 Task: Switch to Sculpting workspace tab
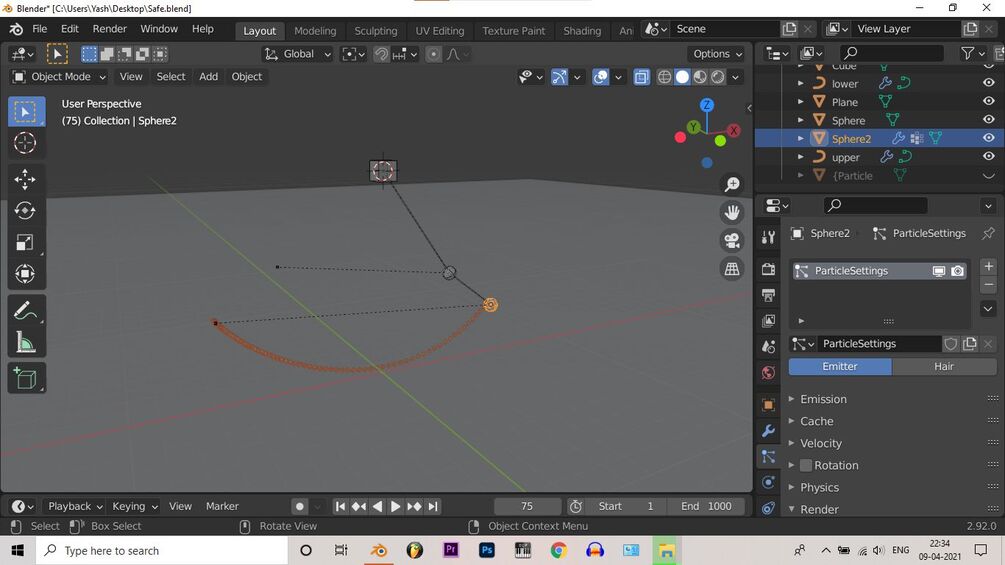376,31
